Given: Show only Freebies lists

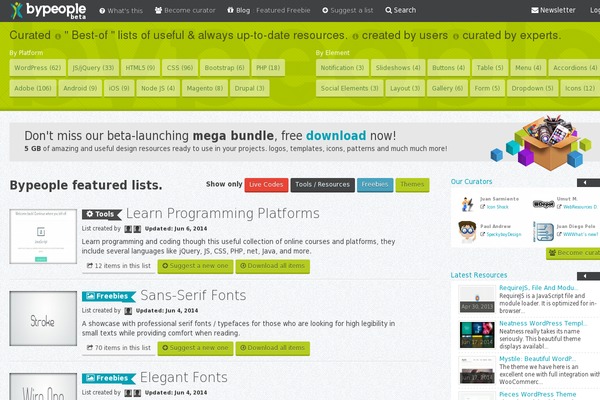Looking at the screenshot, I should (375, 185).
